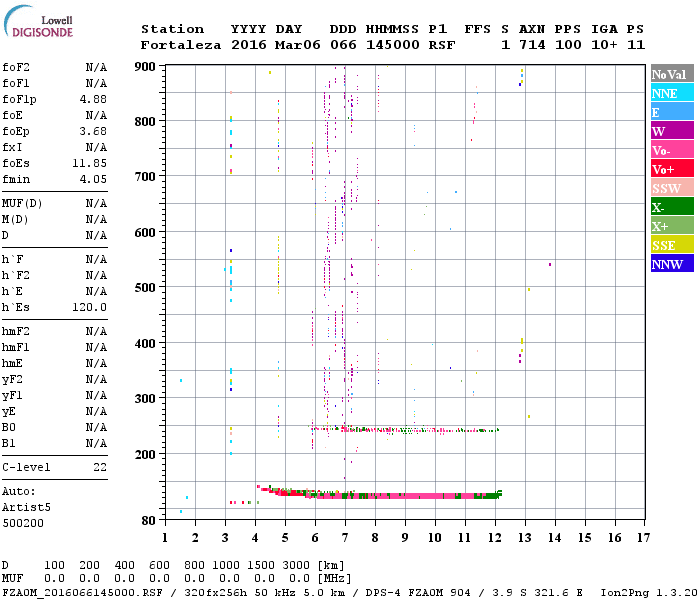Click the 066 day-of-year value
The height and width of the screenshot is (600, 700).
click(x=343, y=45)
